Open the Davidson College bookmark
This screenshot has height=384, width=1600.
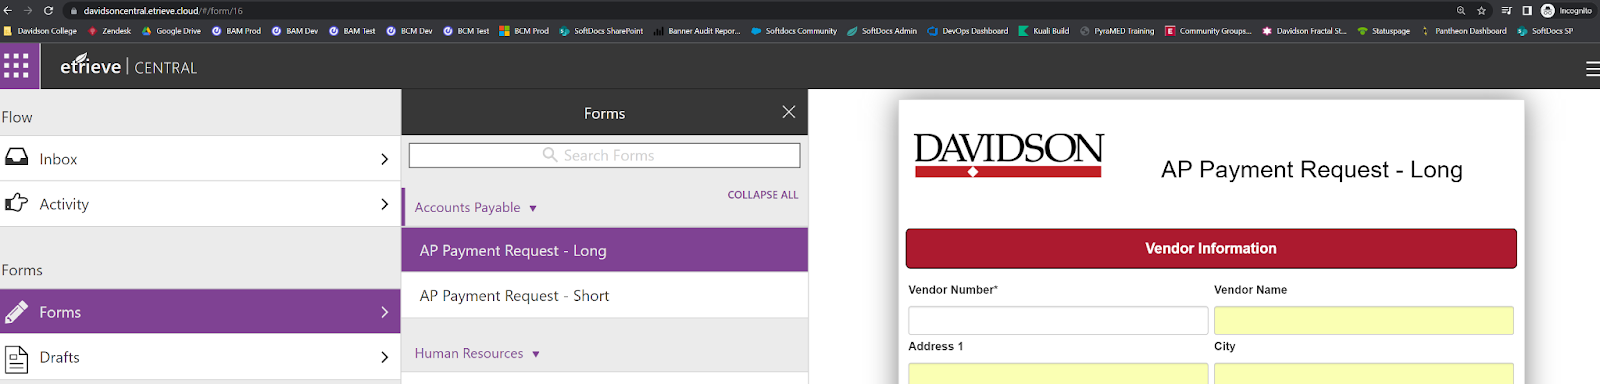pyautogui.click(x=40, y=31)
